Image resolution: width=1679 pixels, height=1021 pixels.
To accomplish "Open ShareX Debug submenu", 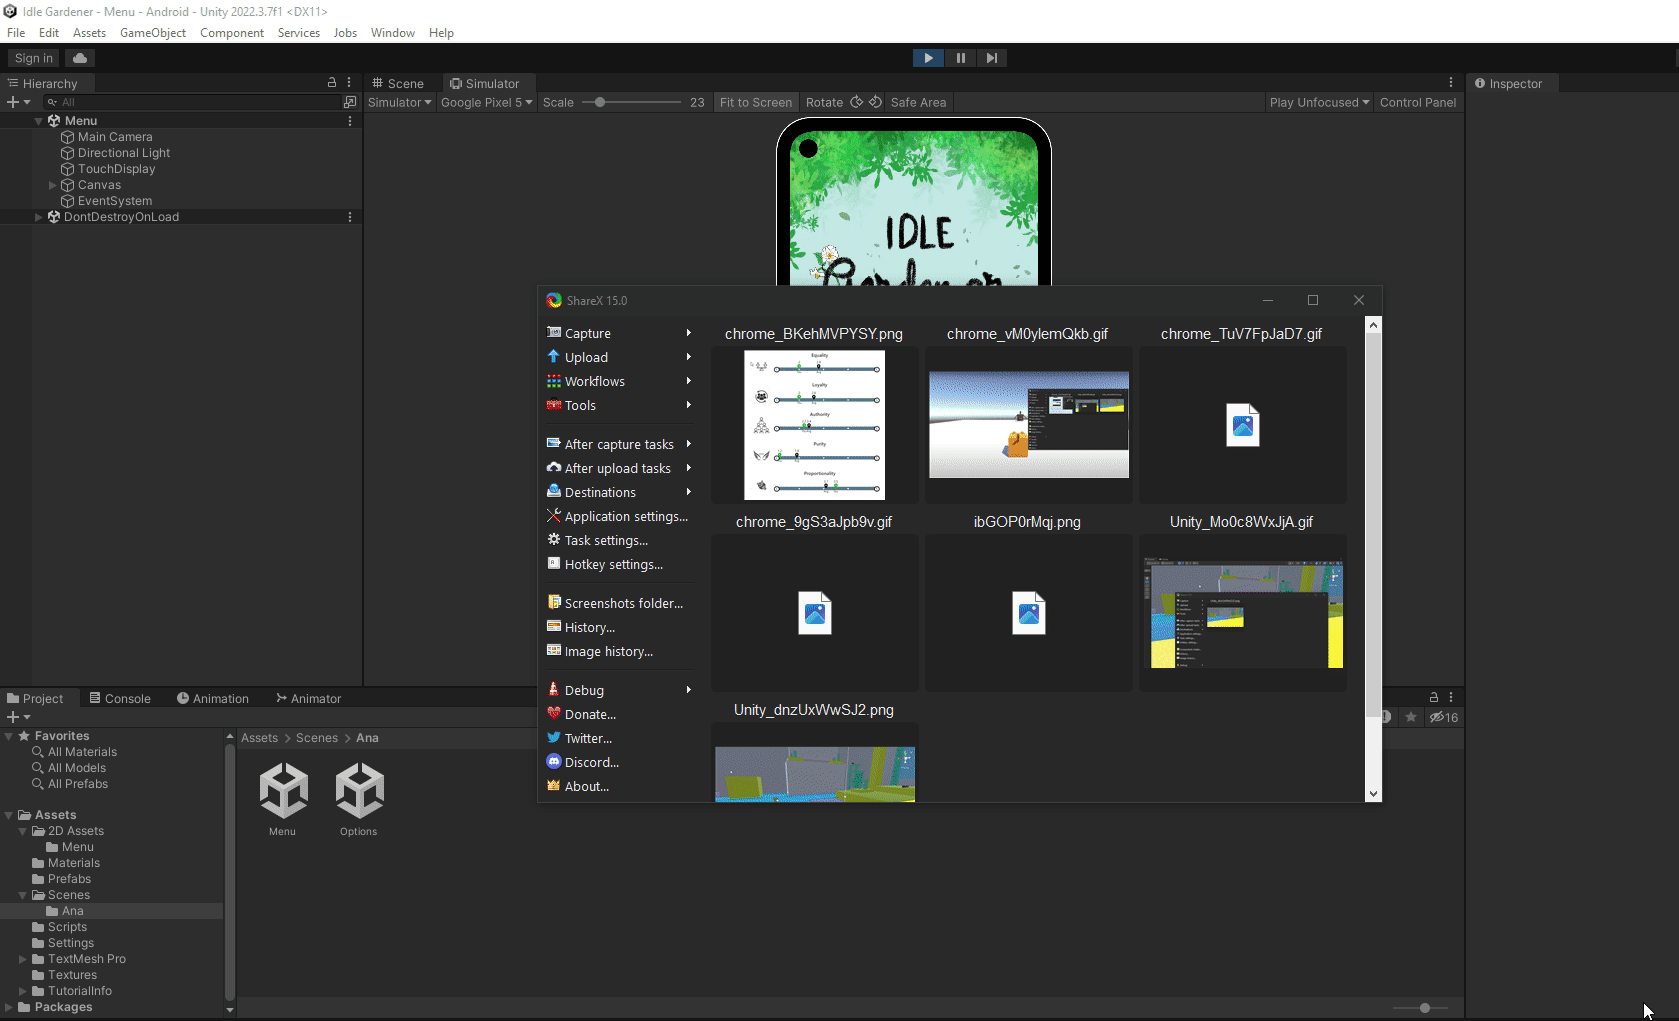I will pos(619,690).
